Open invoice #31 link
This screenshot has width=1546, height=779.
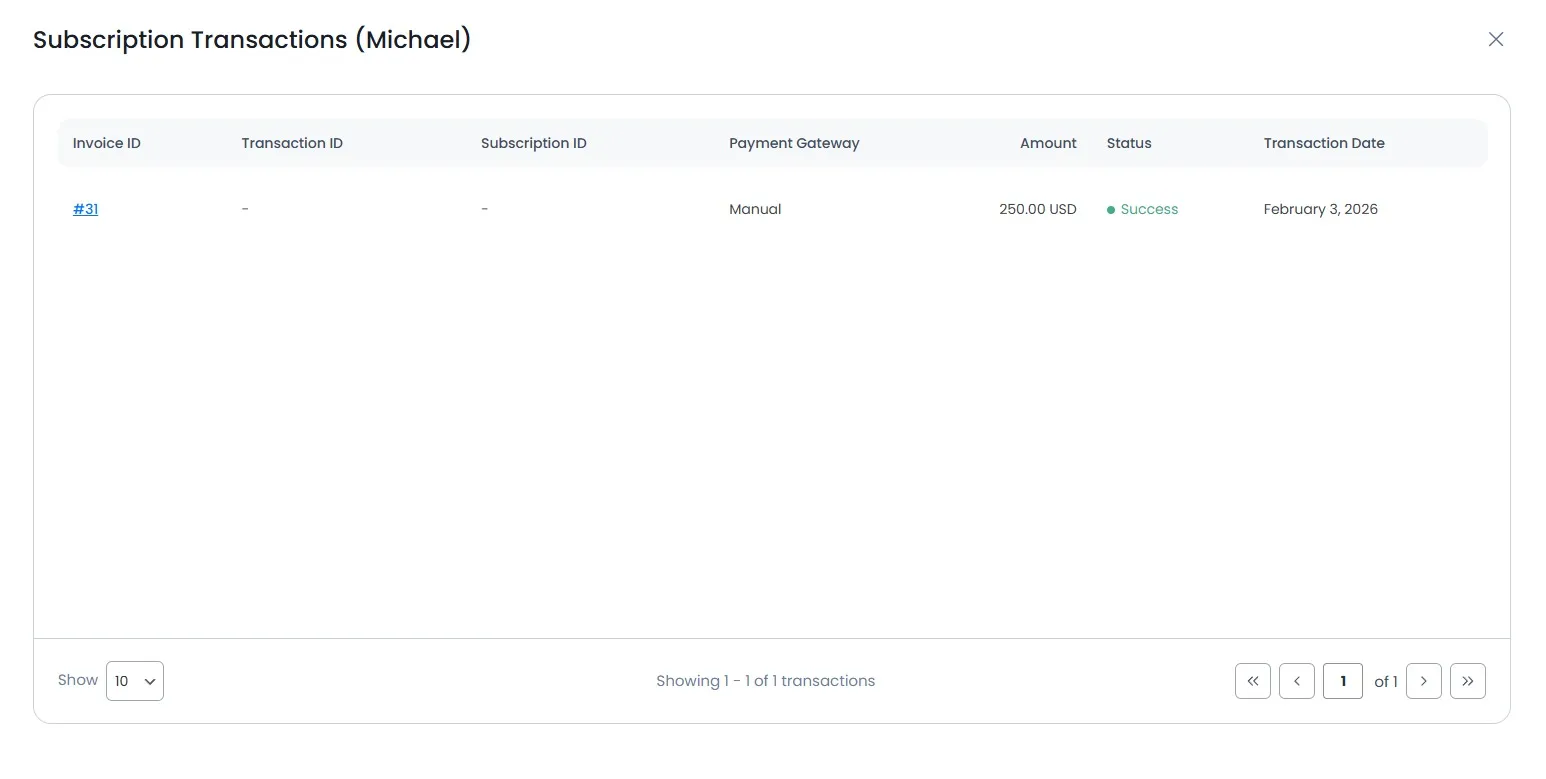click(85, 209)
